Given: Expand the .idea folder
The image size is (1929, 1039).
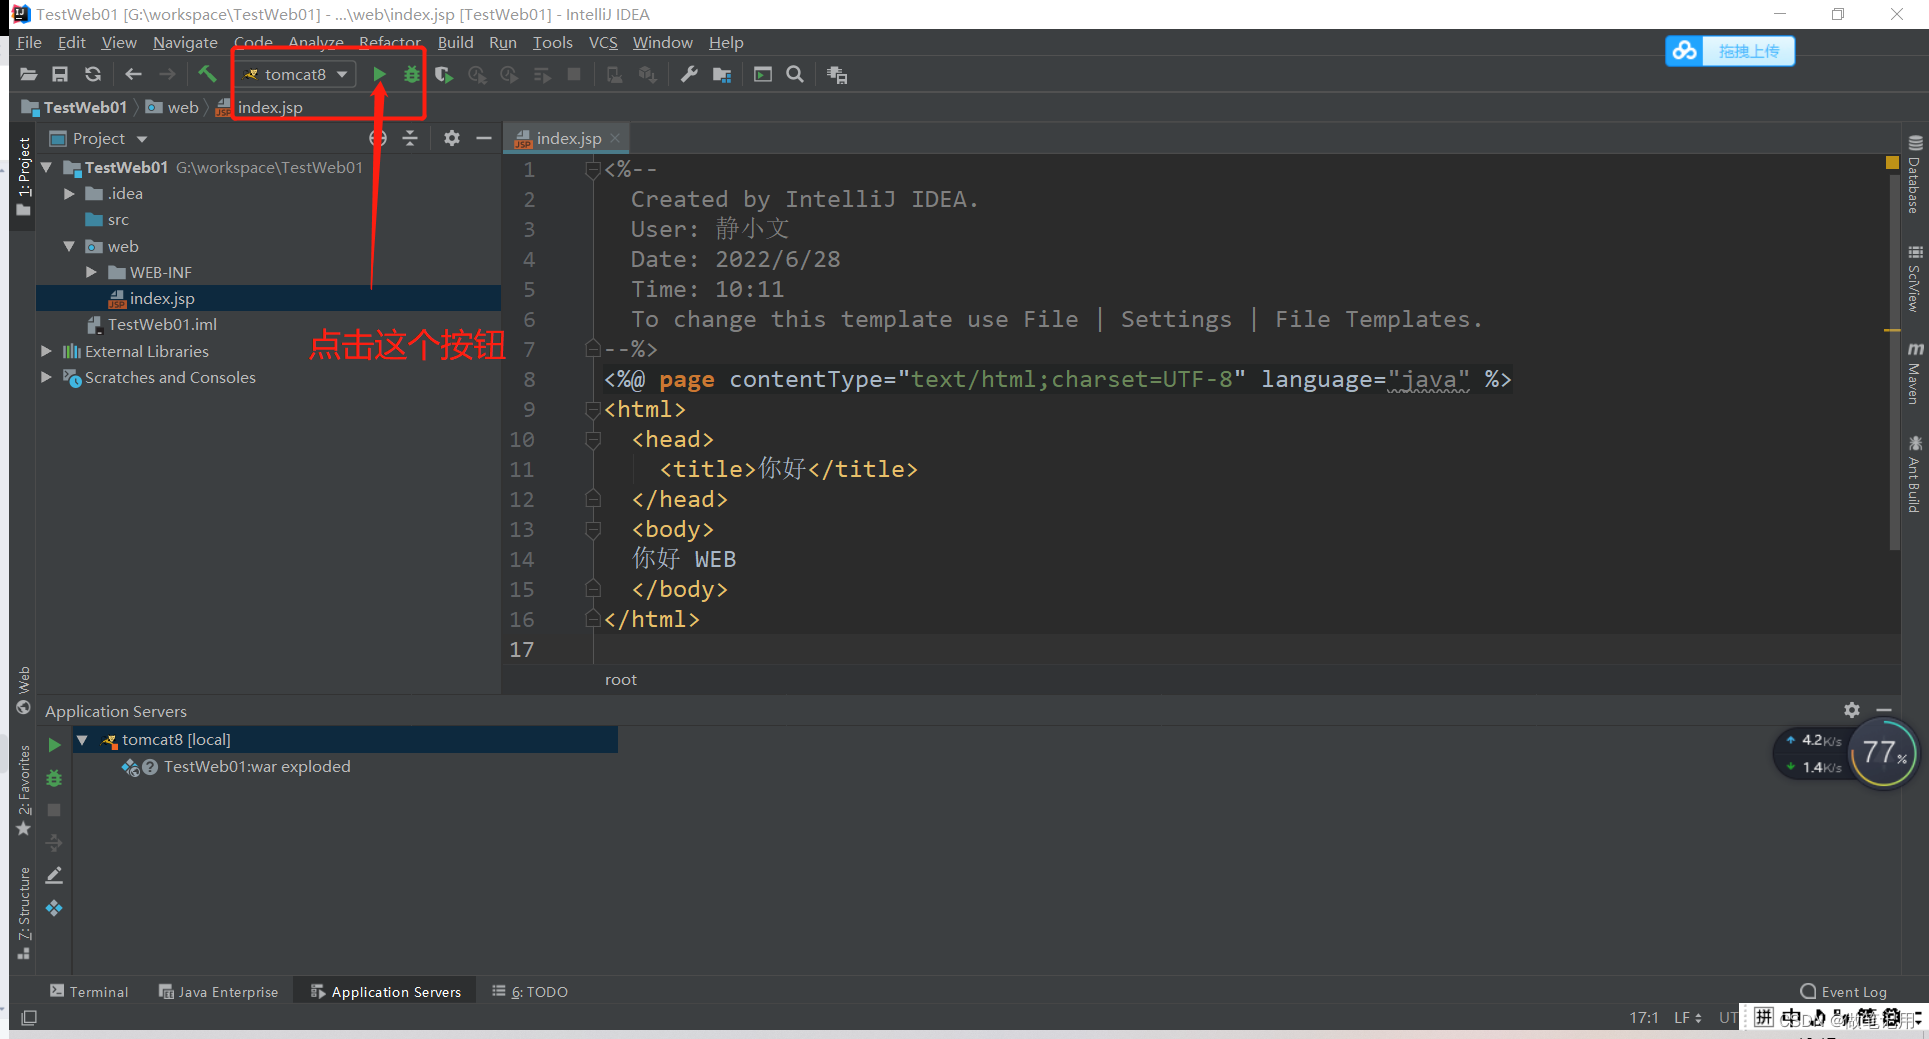Looking at the screenshot, I should pos(69,193).
